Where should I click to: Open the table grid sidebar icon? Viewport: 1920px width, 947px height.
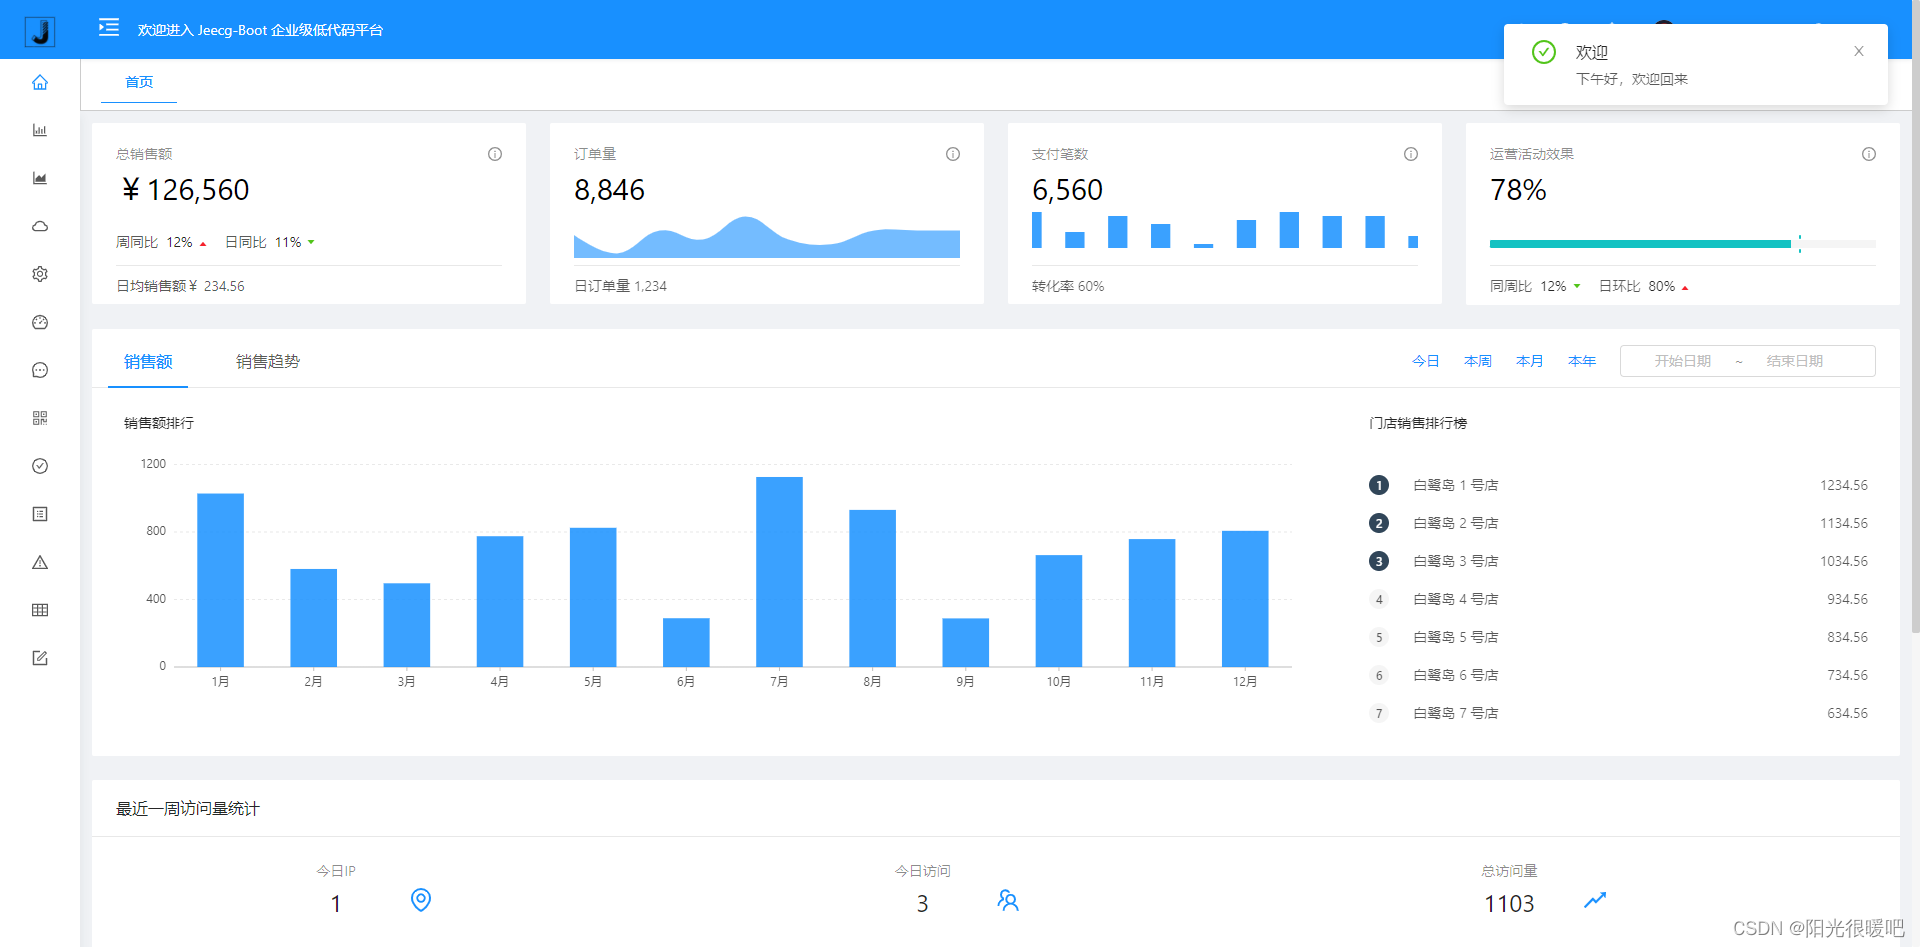40,610
